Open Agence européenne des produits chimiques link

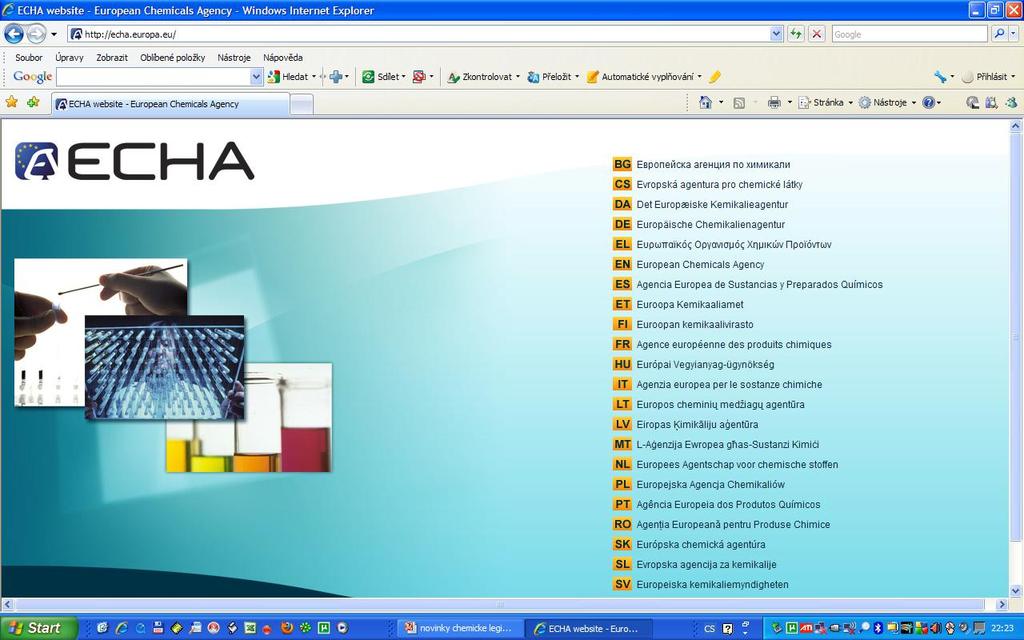pos(734,344)
